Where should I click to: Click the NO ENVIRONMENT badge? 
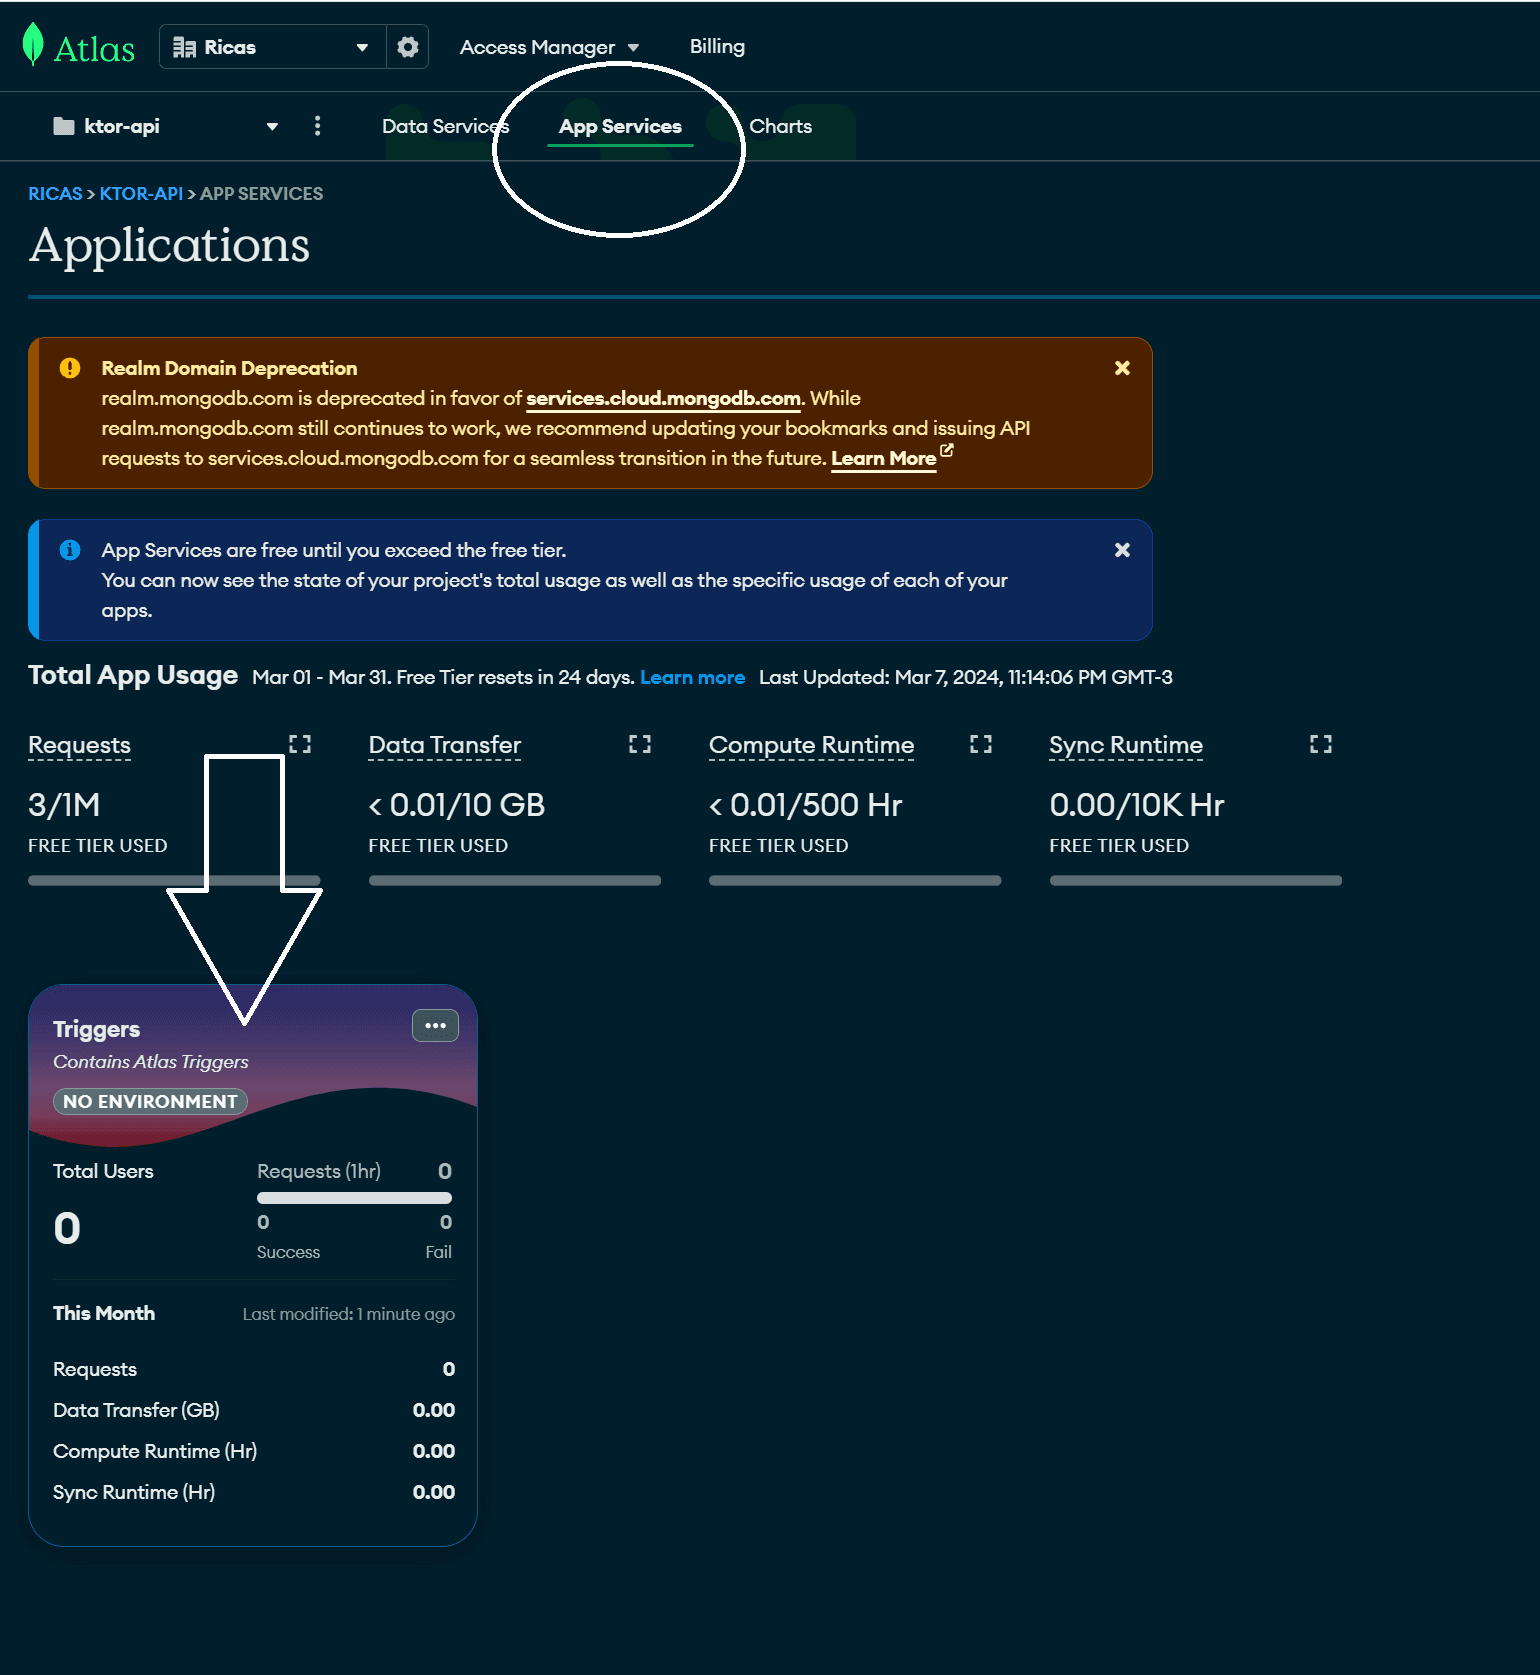[150, 1101]
